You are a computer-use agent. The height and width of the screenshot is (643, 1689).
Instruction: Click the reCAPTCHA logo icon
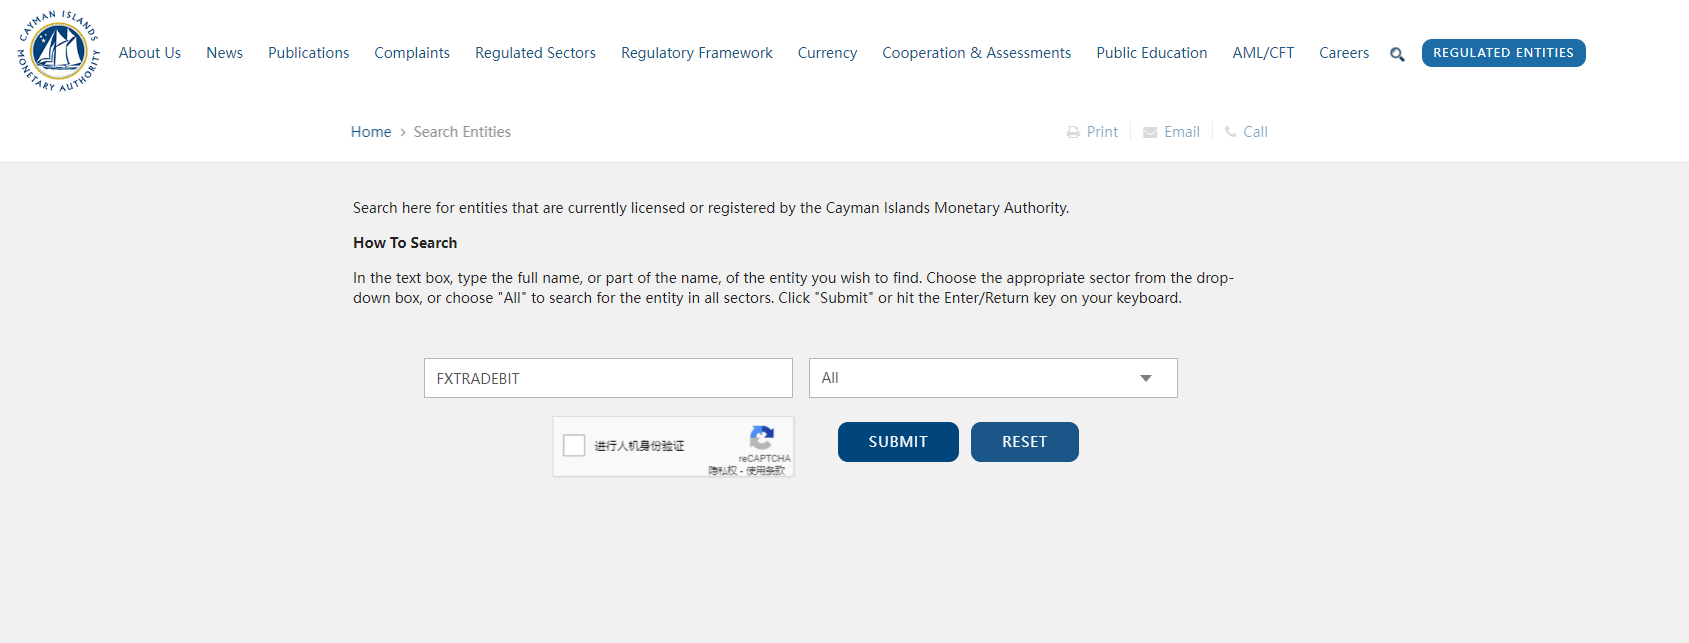[x=762, y=438]
